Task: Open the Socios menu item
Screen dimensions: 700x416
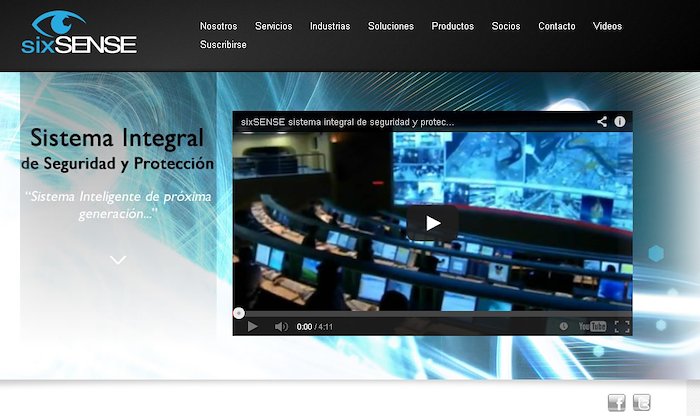Action: [506, 26]
